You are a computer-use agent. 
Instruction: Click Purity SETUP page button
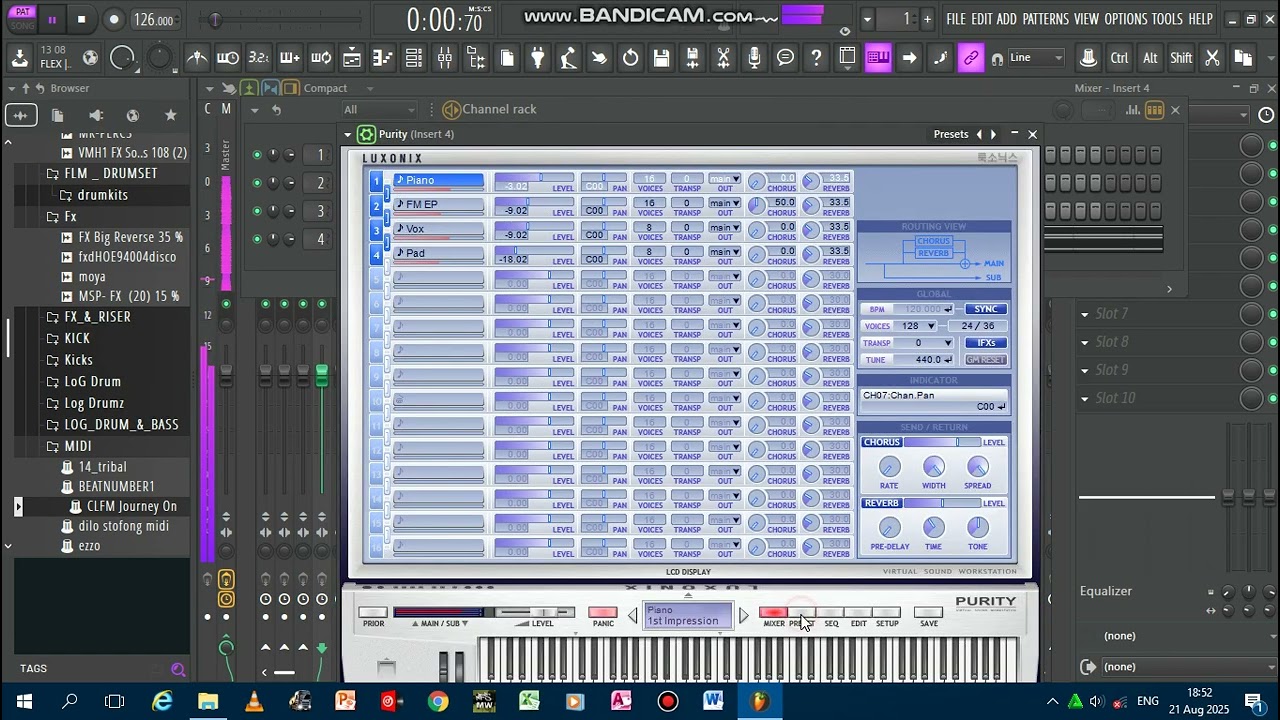click(887, 613)
